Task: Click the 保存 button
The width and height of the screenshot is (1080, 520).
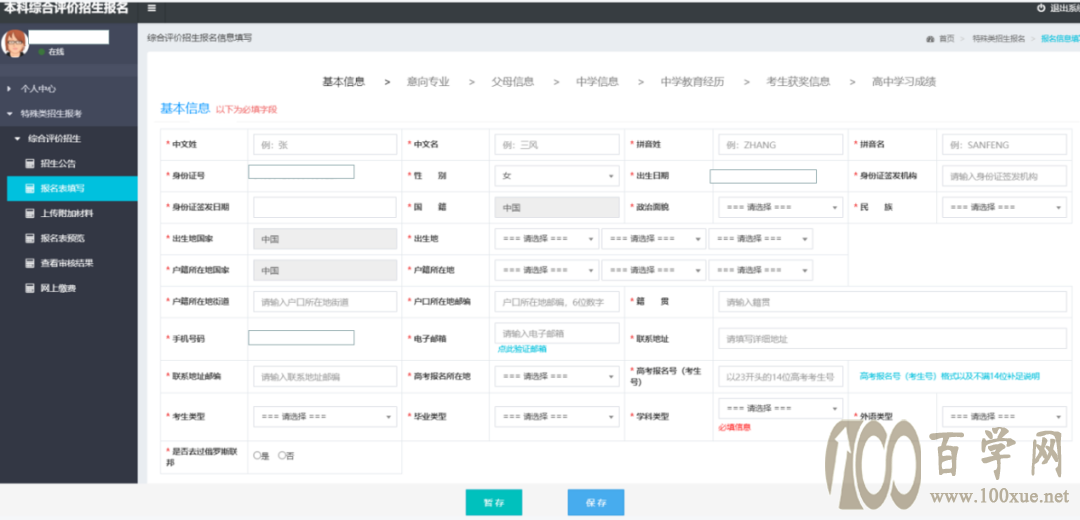Action: (x=596, y=503)
